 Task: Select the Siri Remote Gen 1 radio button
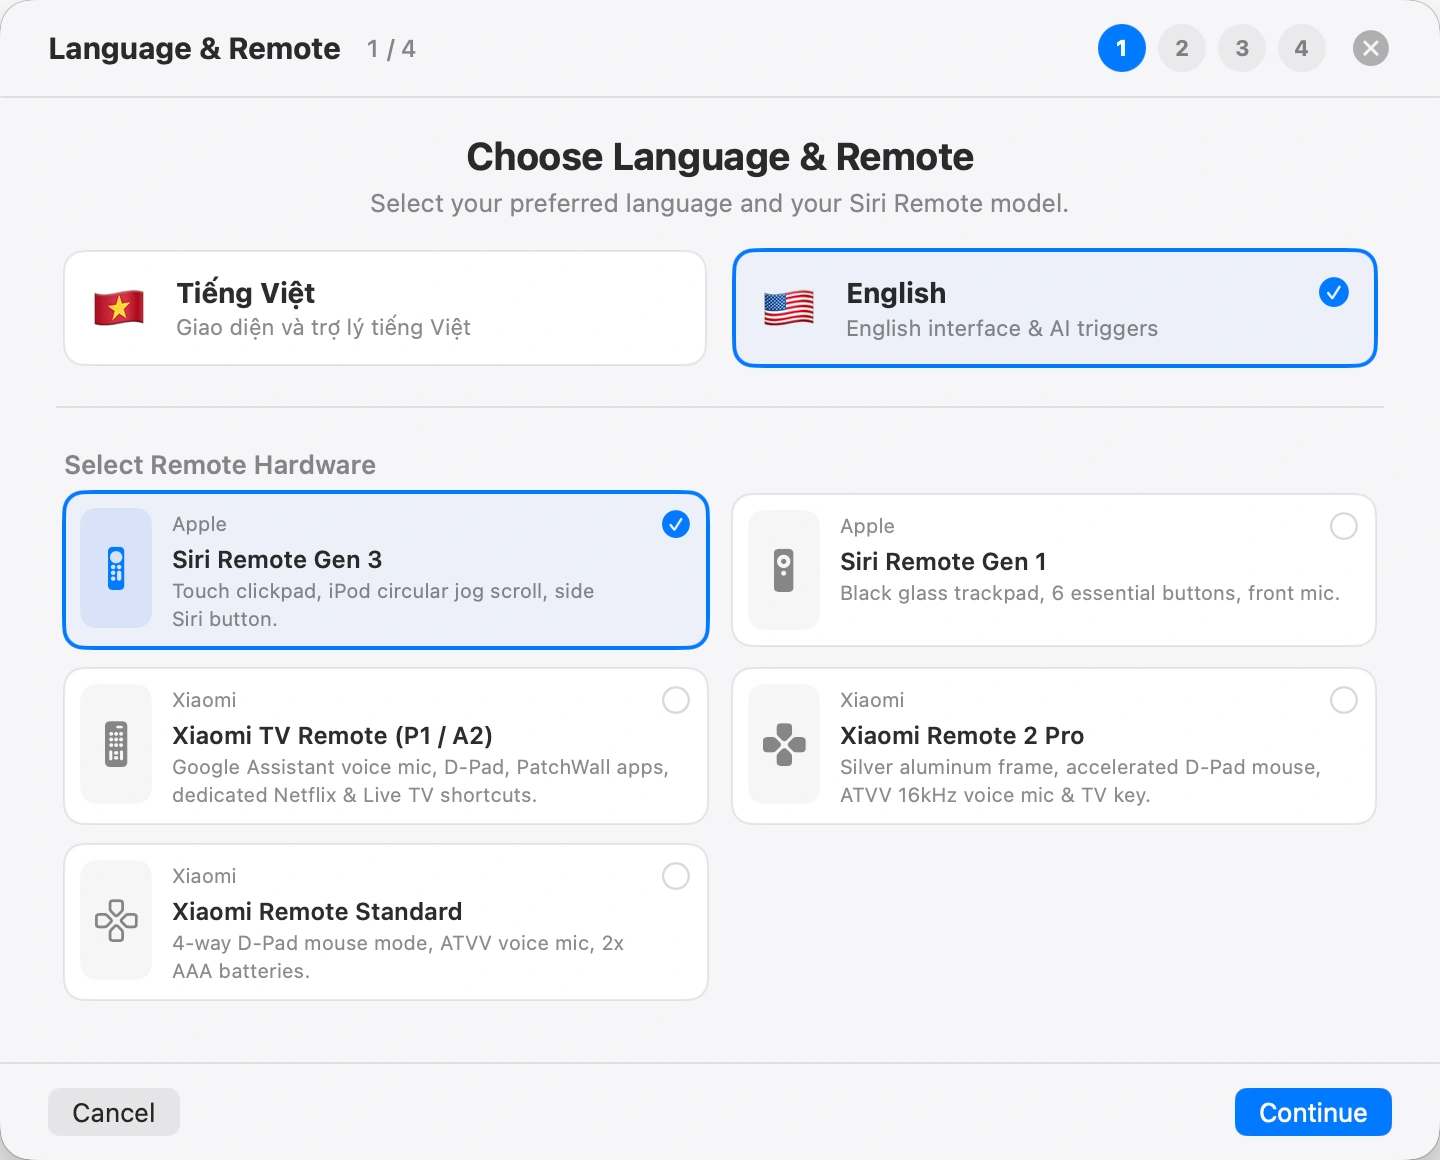pos(1344,526)
